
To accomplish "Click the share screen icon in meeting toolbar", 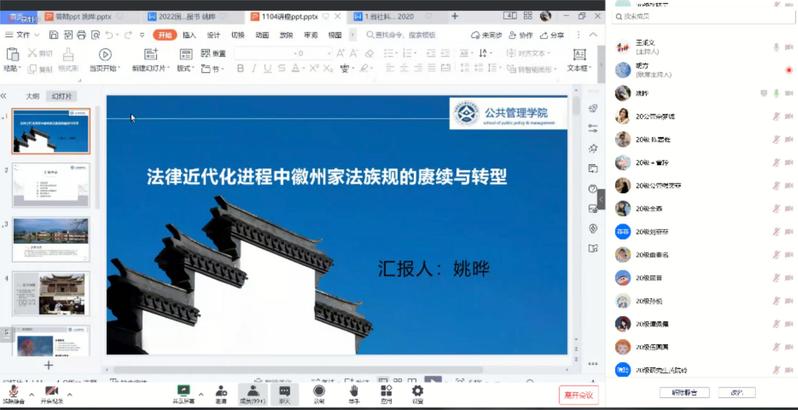I will (183, 392).
